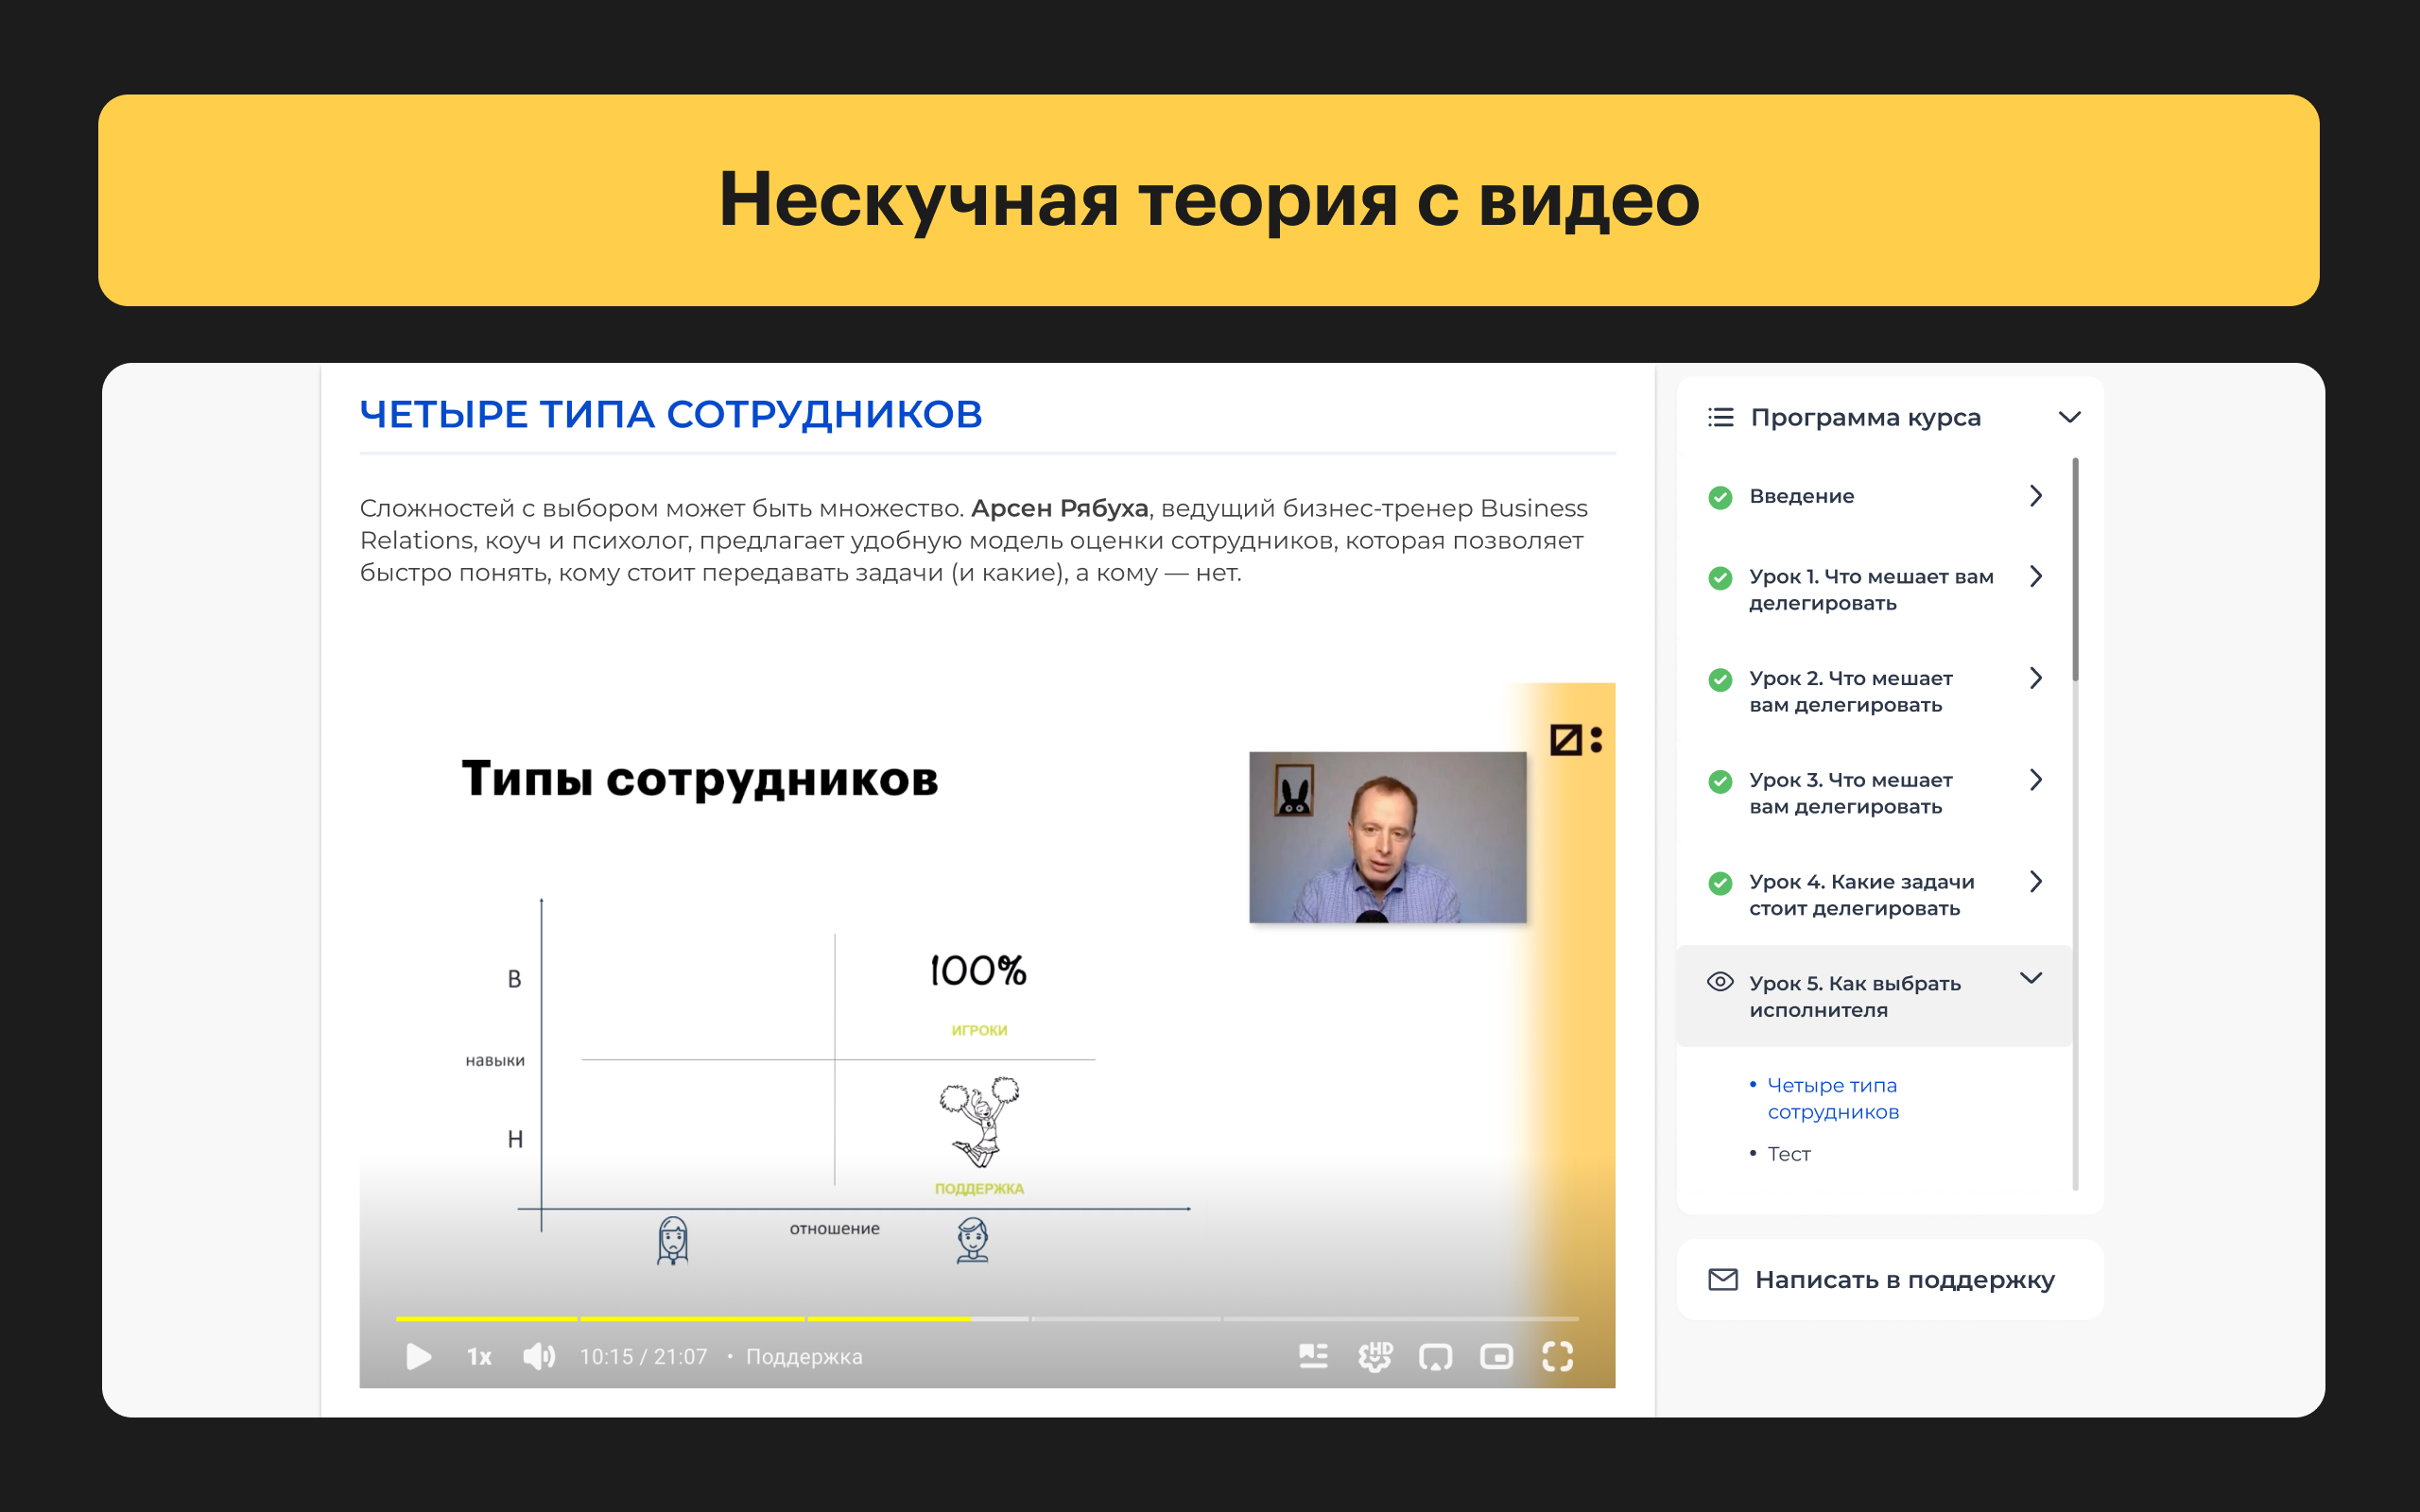The image size is (2420, 1512).
Task: Click the Программа курса title
Action: click(x=1865, y=417)
